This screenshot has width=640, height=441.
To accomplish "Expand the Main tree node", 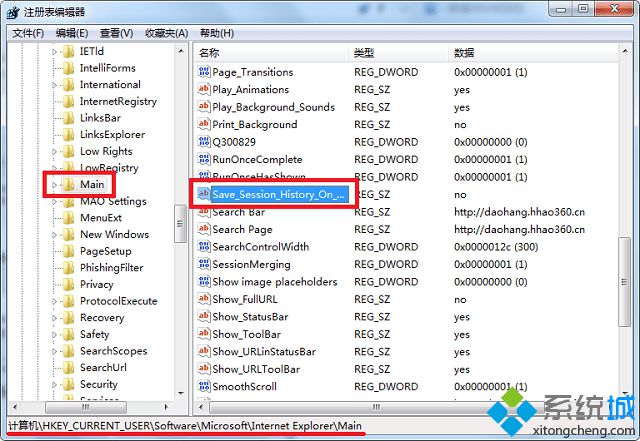I will (54, 185).
